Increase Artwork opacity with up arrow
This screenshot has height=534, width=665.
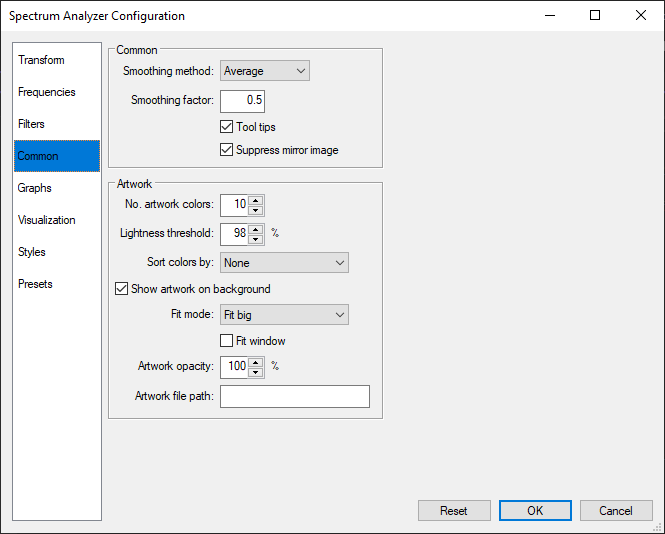coord(256,361)
